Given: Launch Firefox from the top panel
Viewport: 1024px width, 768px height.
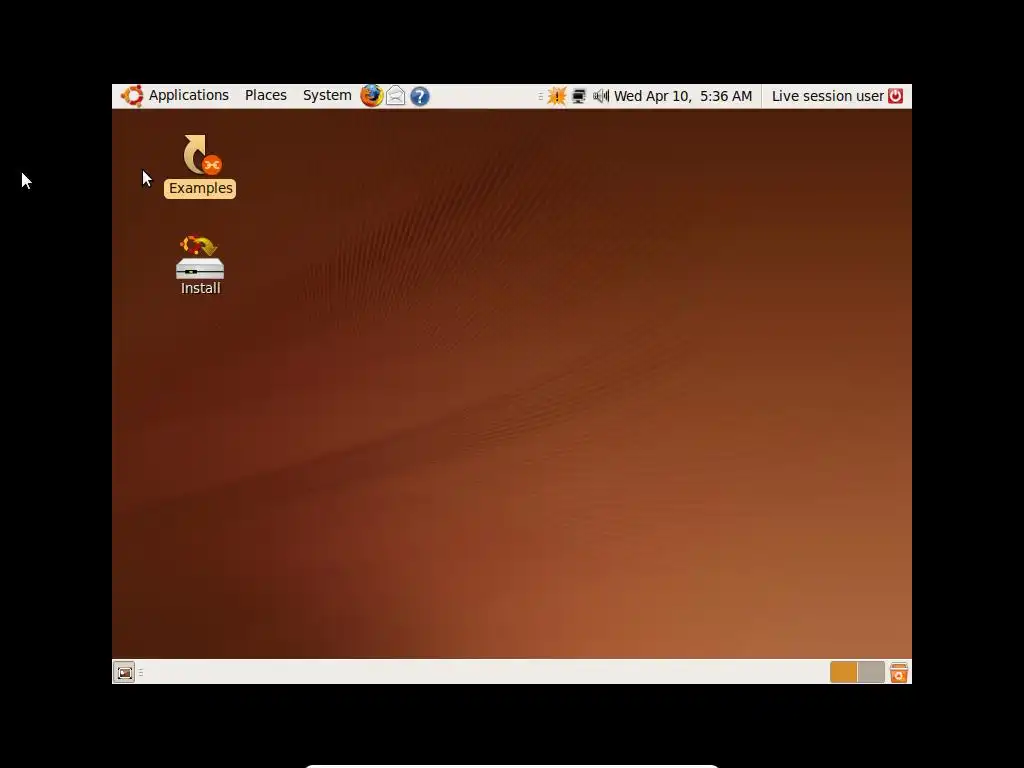Looking at the screenshot, I should 372,96.
